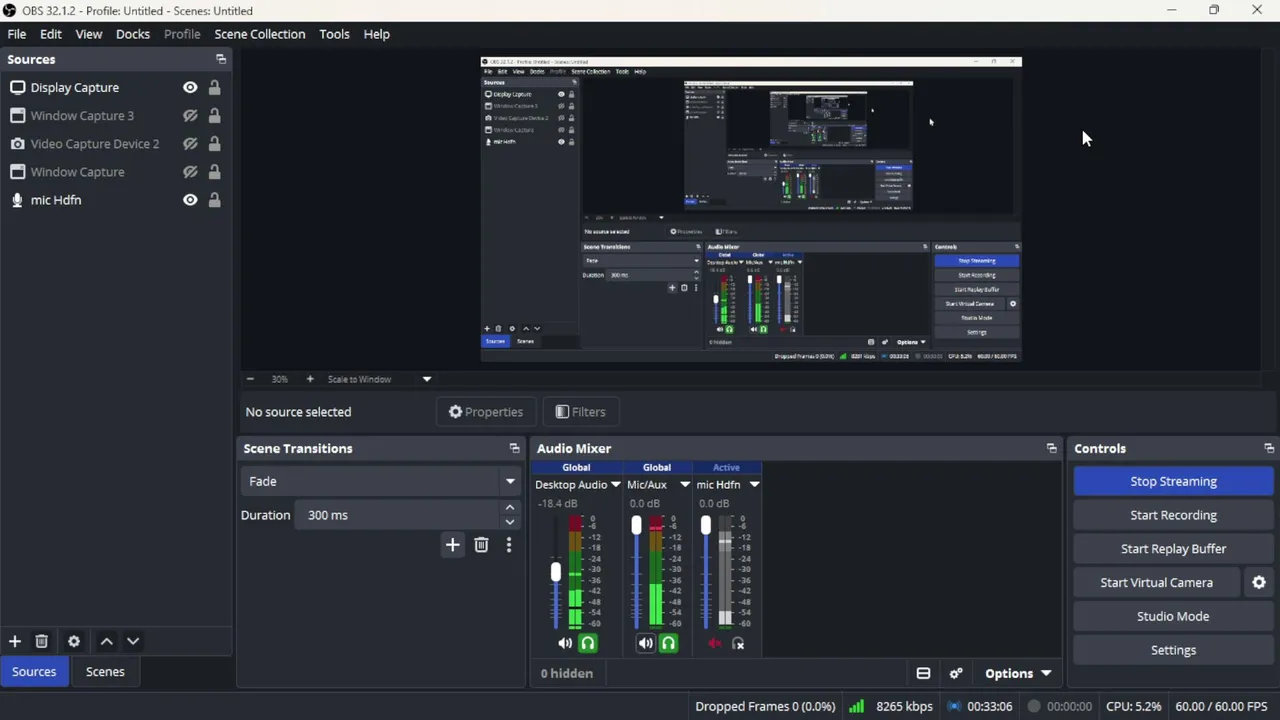This screenshot has height=720, width=1280.
Task: Open the Docks menu
Action: [x=133, y=34]
